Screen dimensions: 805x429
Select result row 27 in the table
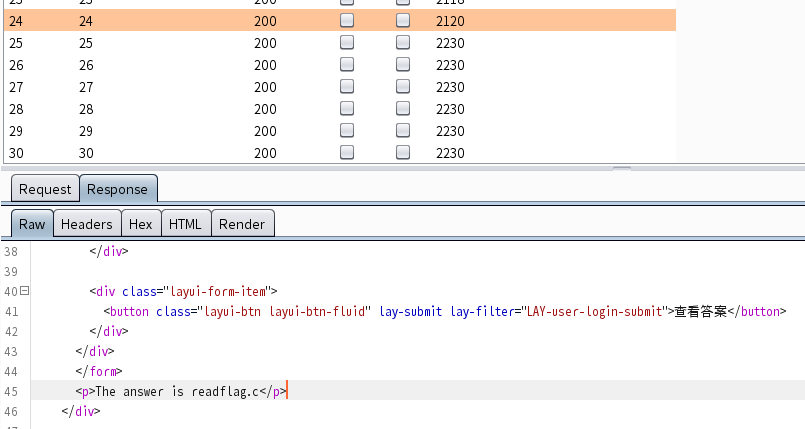(x=150, y=86)
